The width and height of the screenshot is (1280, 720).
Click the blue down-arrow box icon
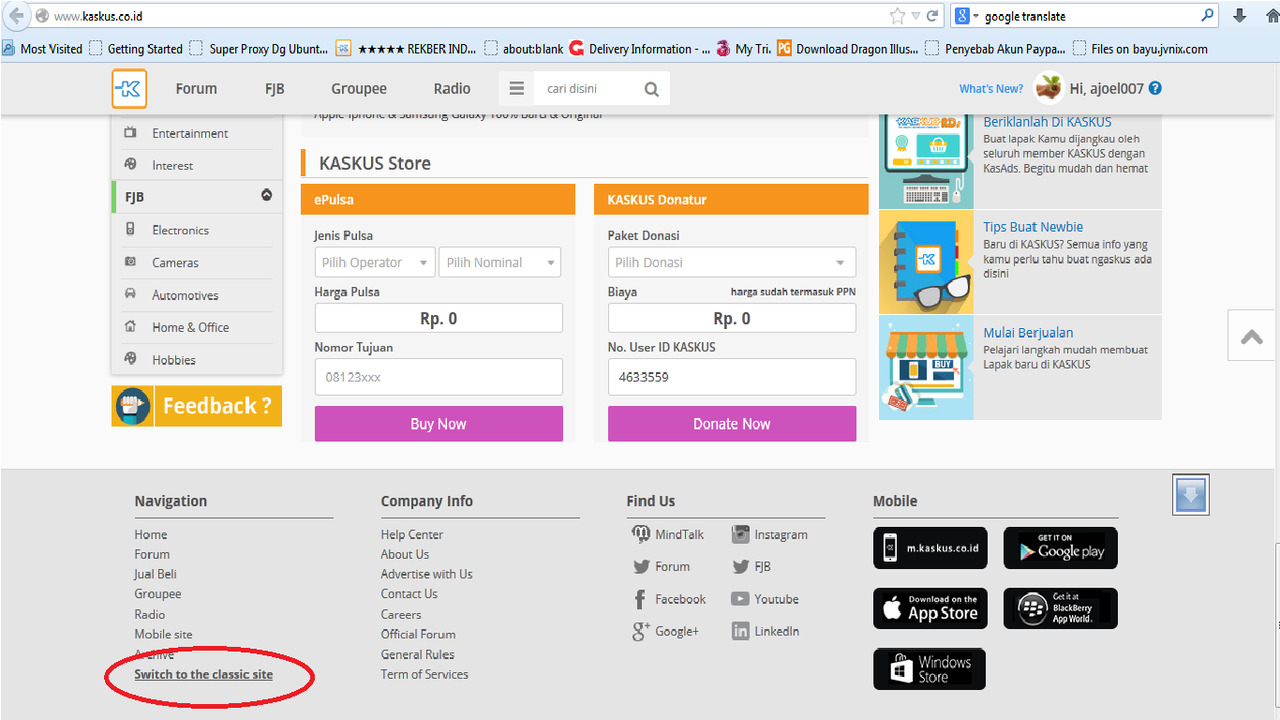click(1191, 494)
